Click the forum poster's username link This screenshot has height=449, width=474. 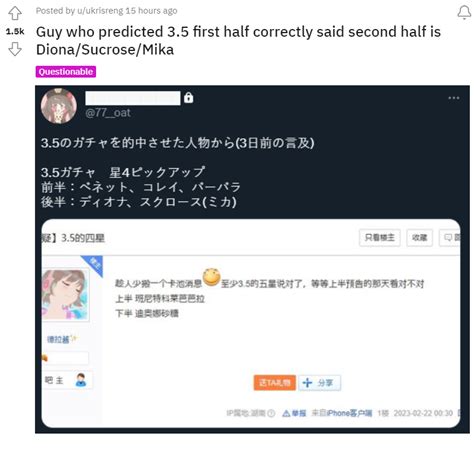tap(58, 339)
